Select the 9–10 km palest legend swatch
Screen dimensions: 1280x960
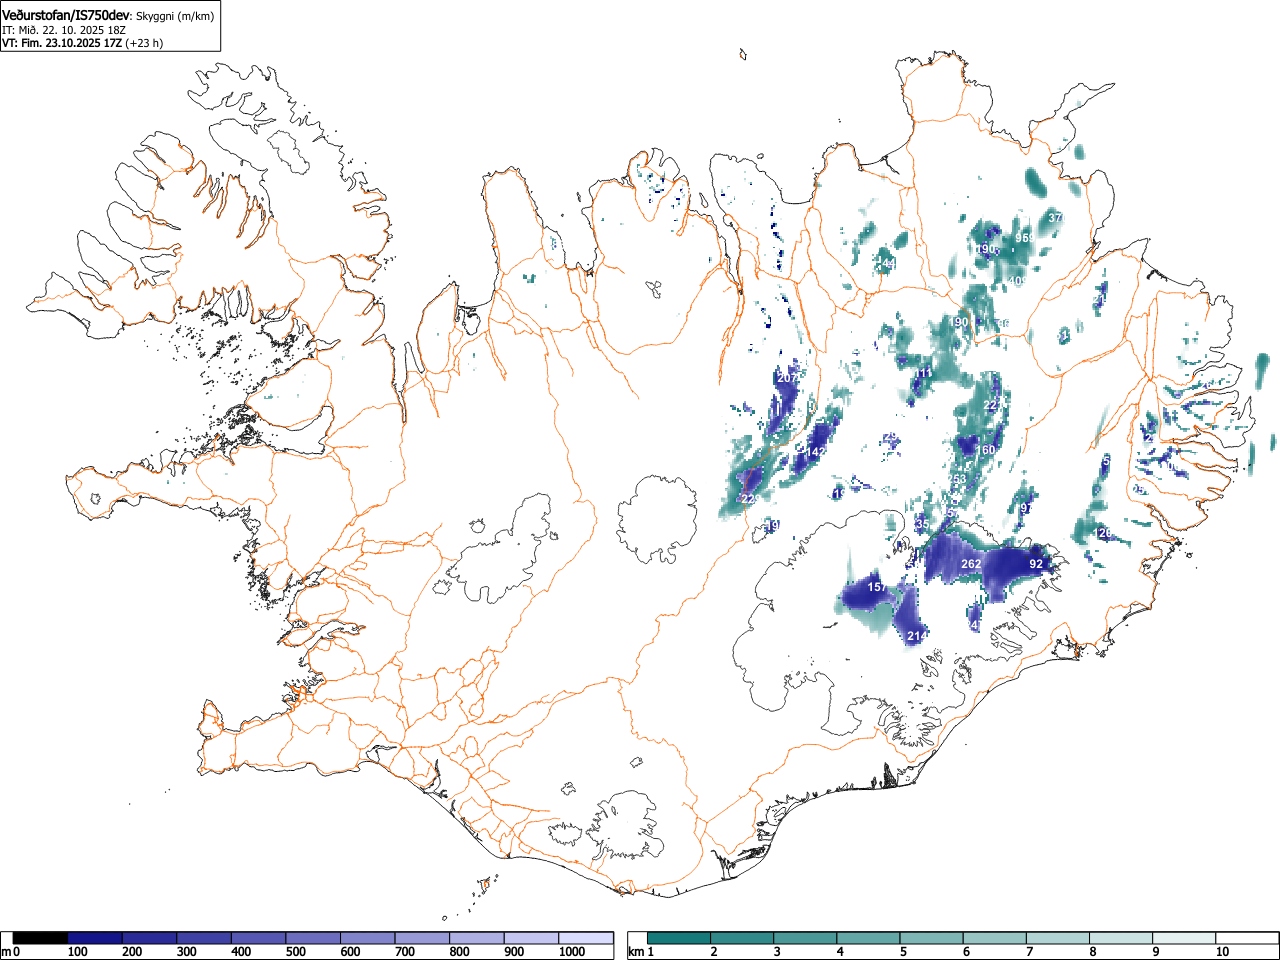tap(1183, 938)
